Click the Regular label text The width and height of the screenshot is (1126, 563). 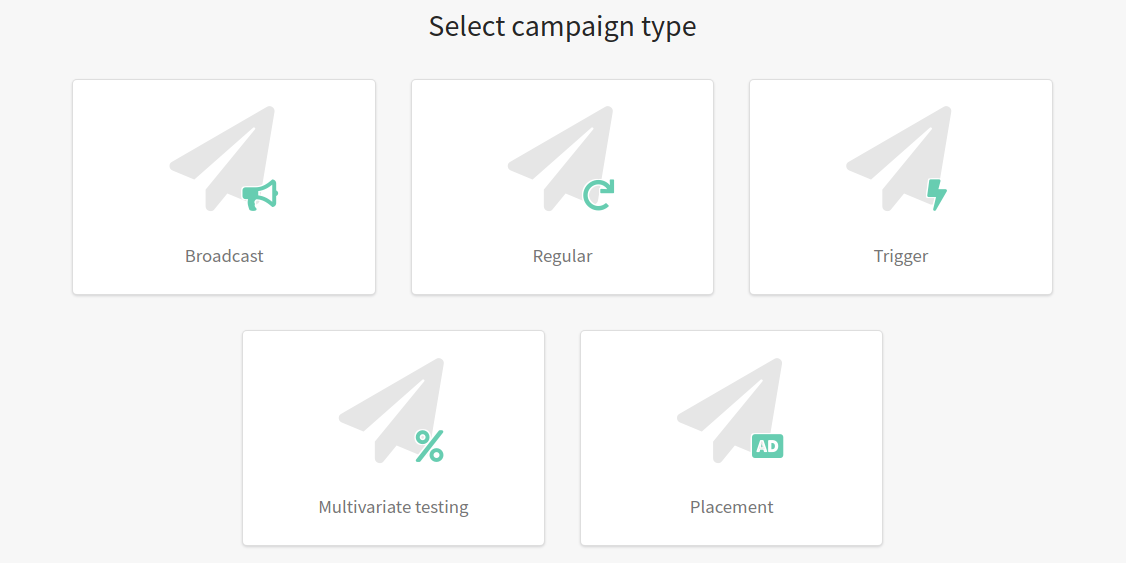pyautogui.click(x=562, y=256)
